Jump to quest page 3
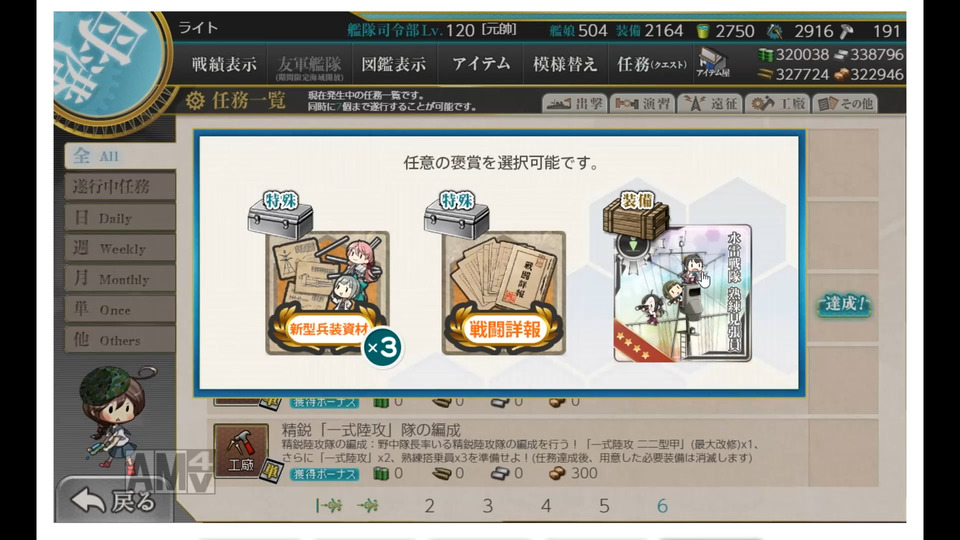The image size is (960, 540). click(487, 506)
